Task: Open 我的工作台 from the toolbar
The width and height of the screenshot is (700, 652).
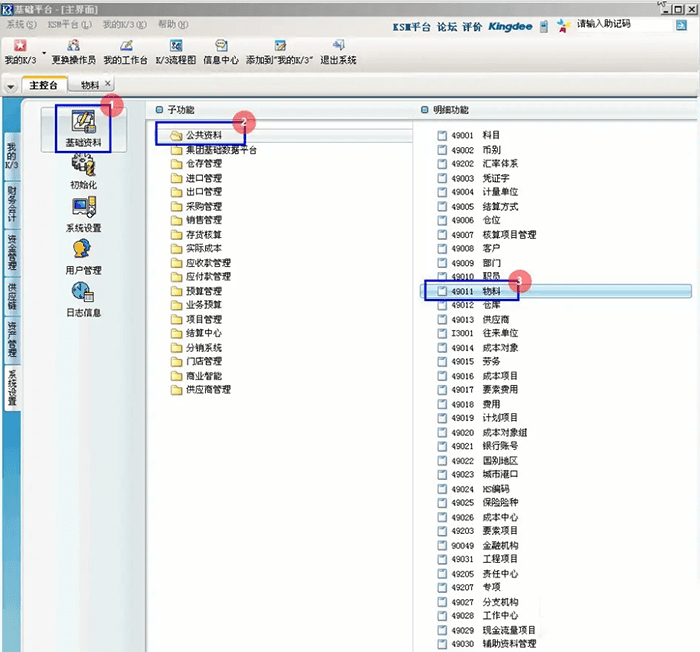Action: 125,52
